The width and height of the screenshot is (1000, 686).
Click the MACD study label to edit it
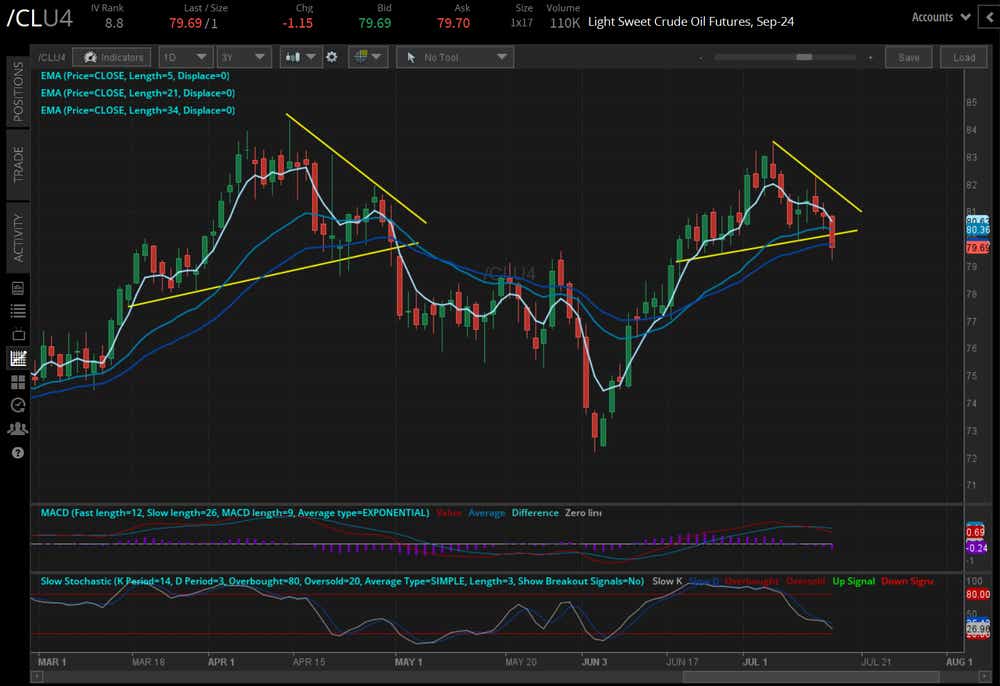(230, 512)
